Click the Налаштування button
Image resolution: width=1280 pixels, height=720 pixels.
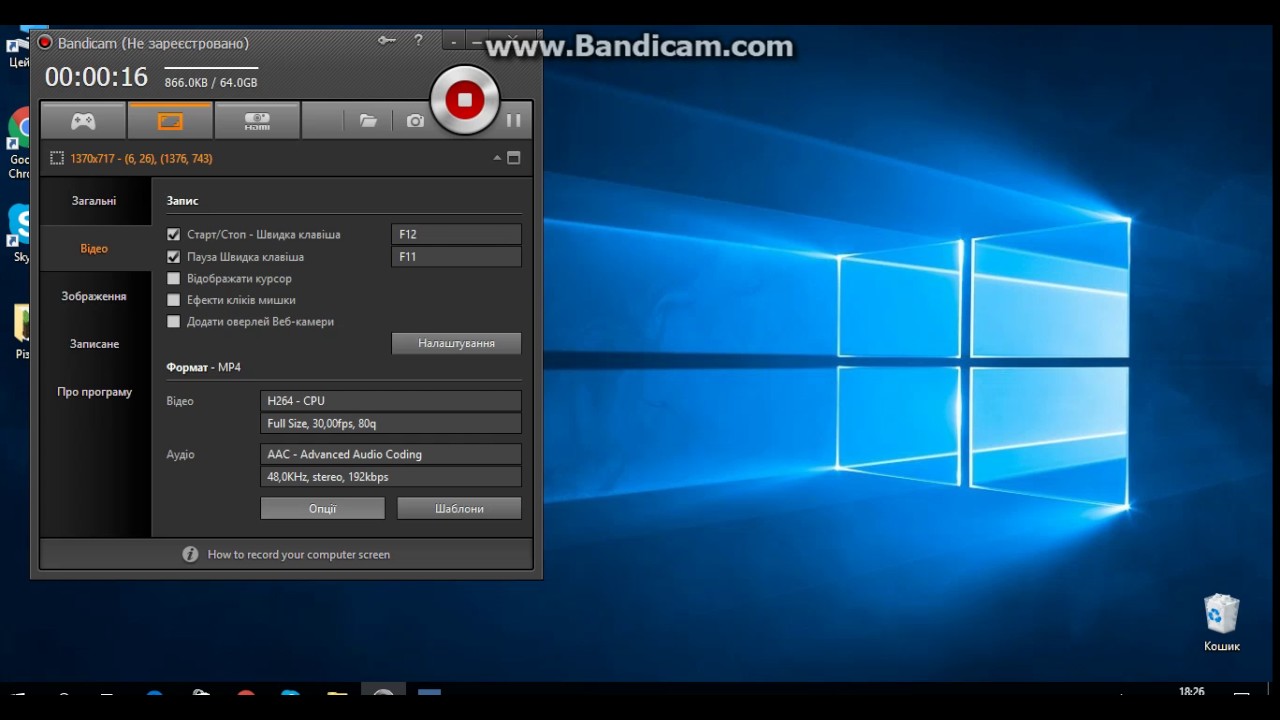click(456, 343)
